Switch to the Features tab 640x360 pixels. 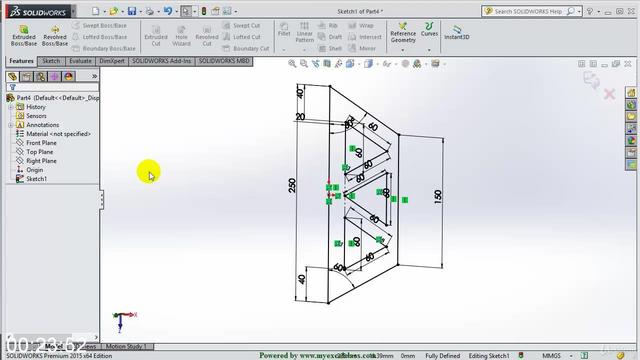pos(21,61)
